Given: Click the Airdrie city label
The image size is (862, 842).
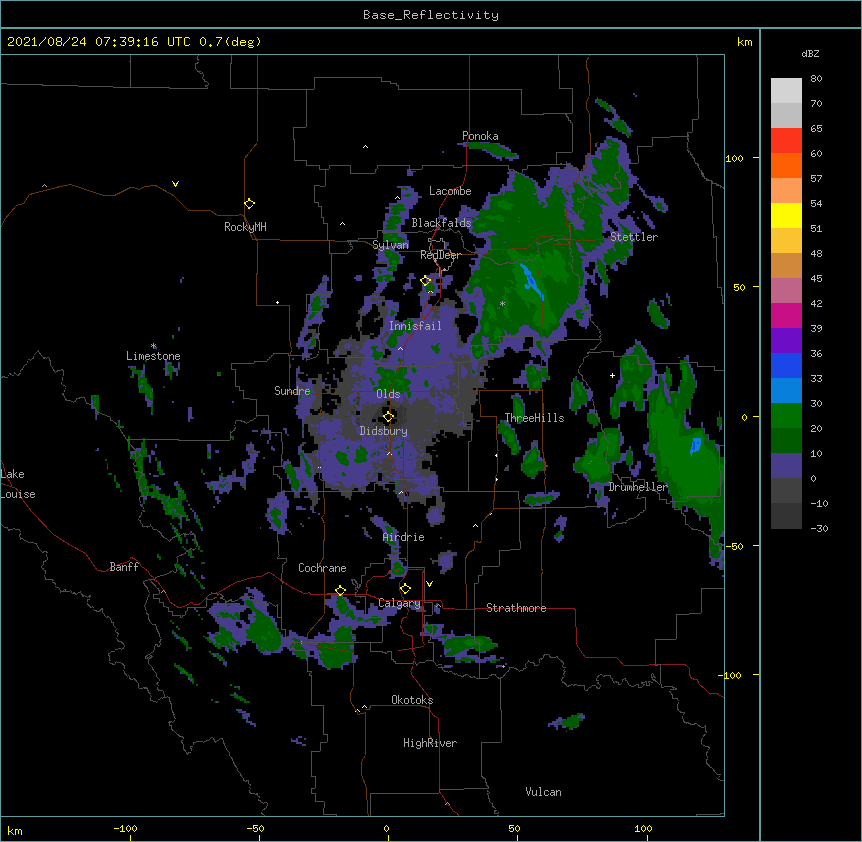Looking at the screenshot, I should click(x=404, y=537).
